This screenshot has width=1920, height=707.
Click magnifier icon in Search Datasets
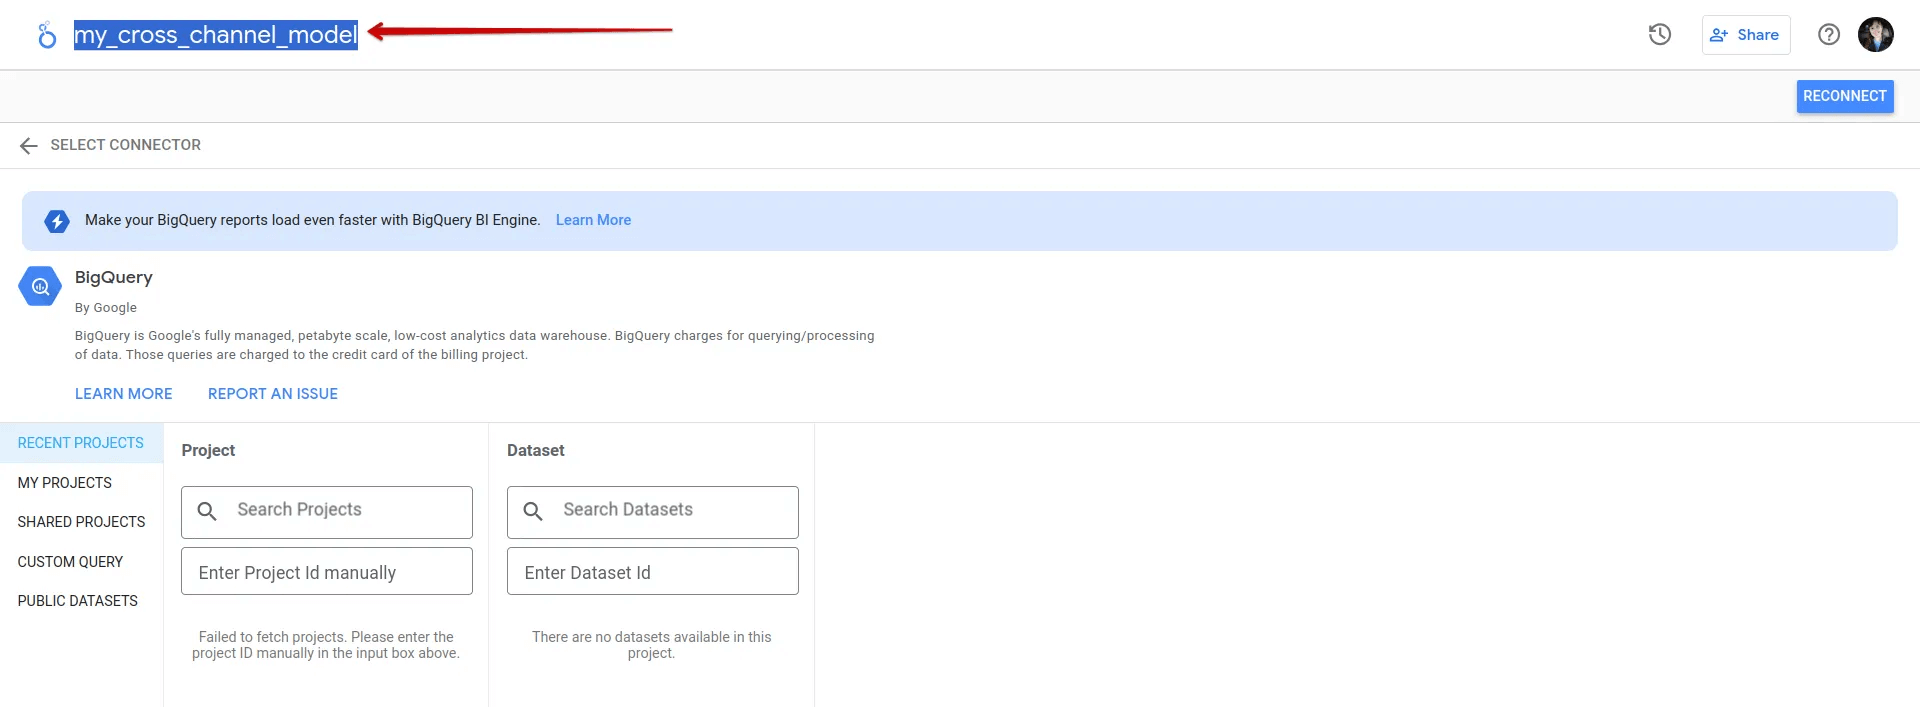click(533, 511)
